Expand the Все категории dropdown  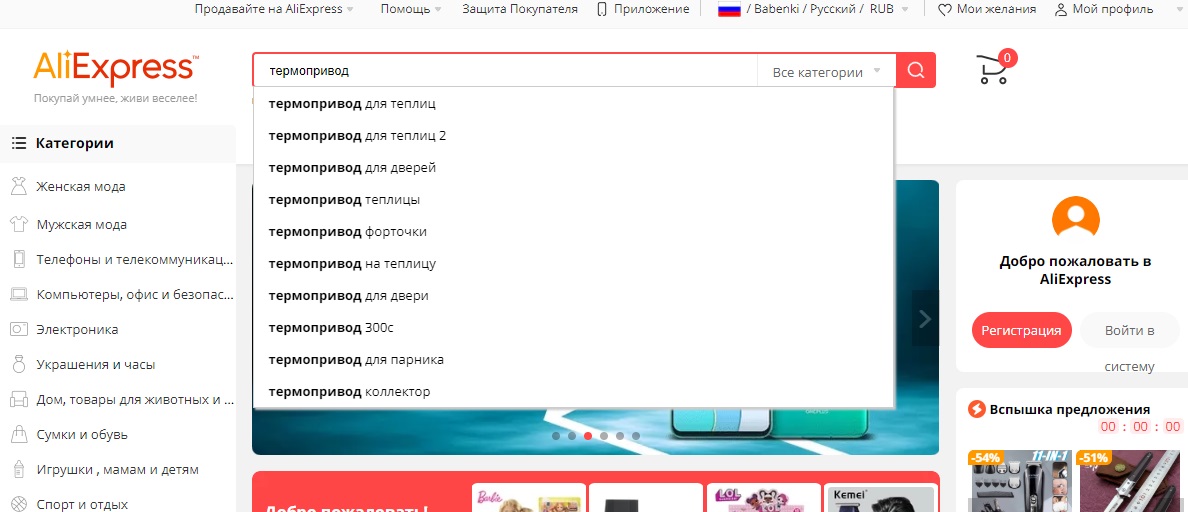tap(826, 72)
